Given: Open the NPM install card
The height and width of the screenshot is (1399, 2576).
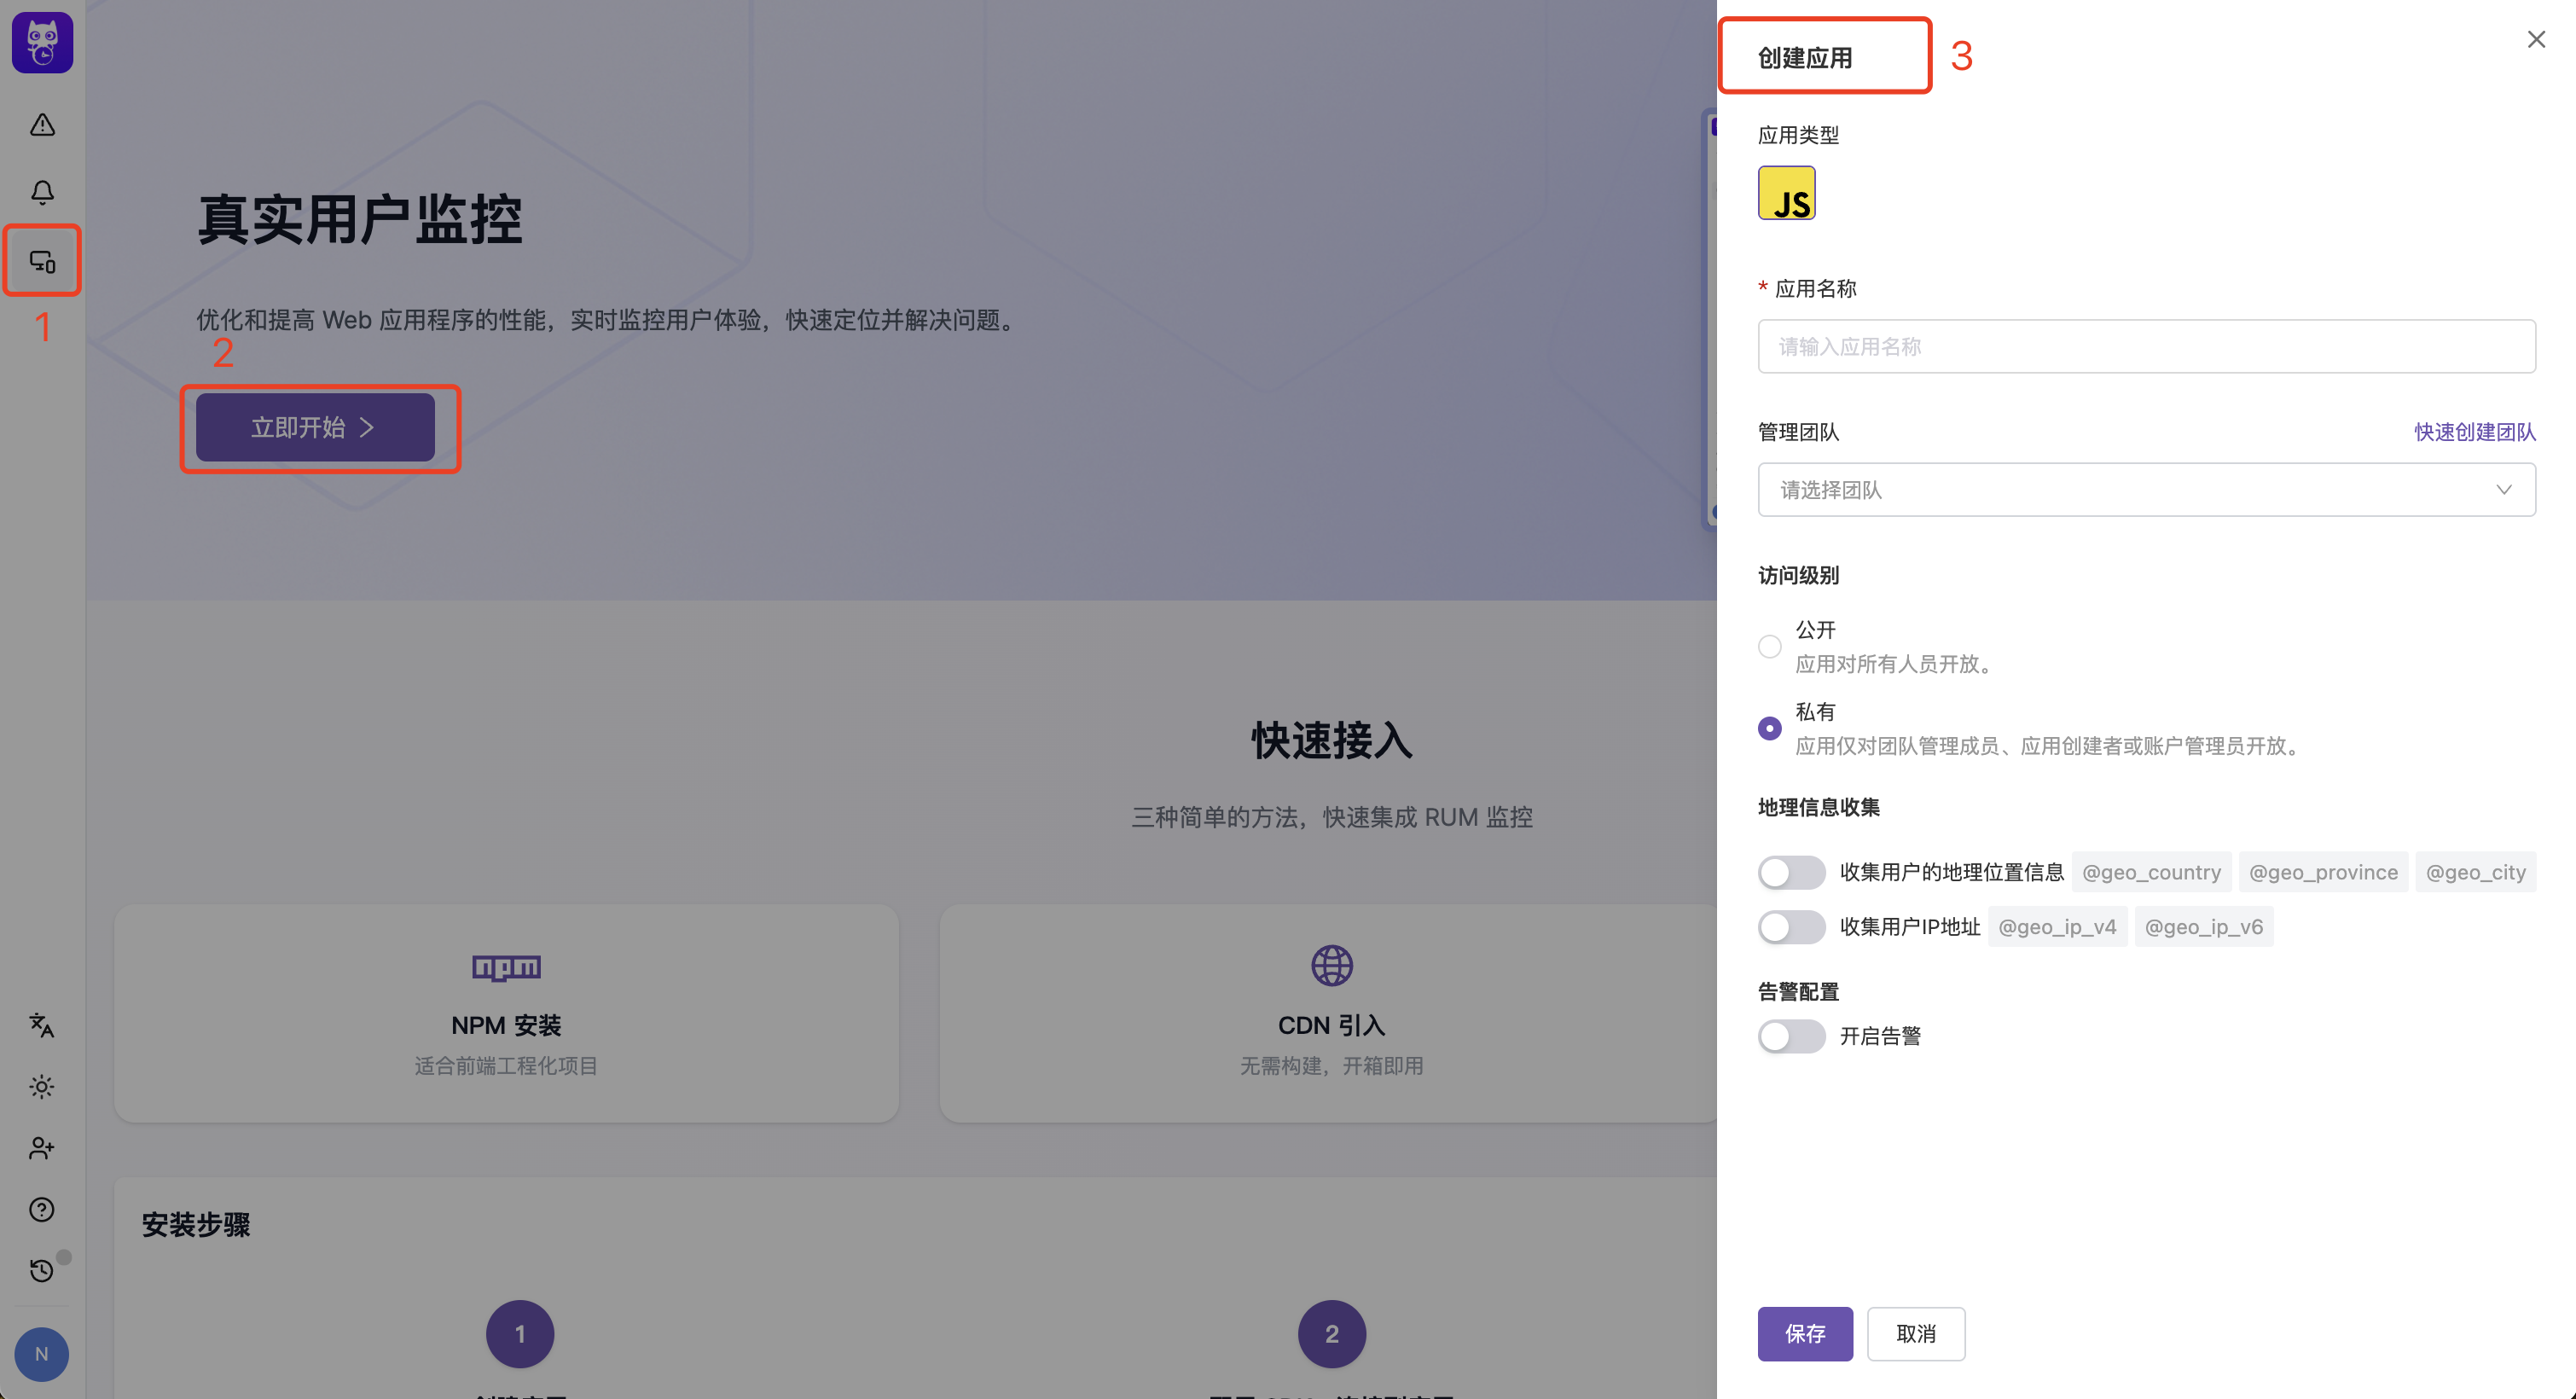Looking at the screenshot, I should [506, 1013].
